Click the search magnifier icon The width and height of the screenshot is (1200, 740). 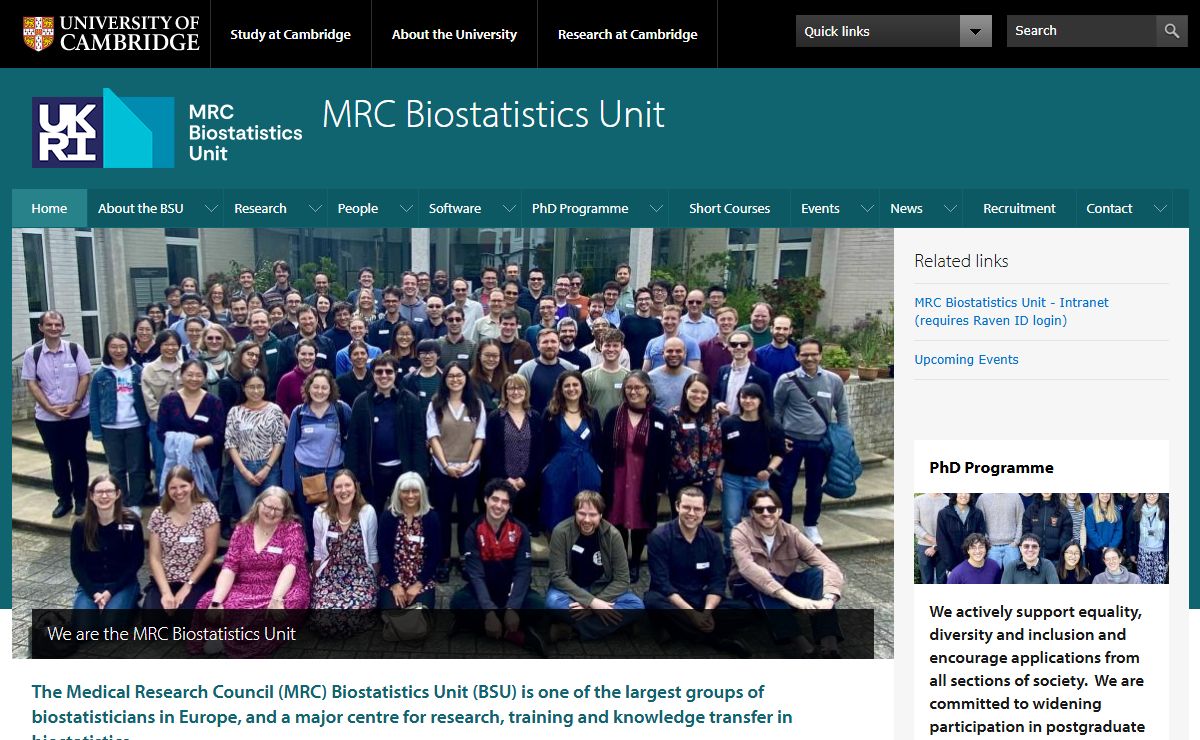[1172, 31]
